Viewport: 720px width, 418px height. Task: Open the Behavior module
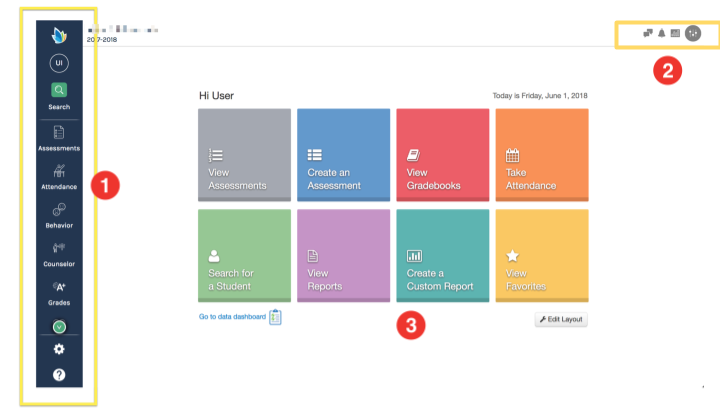click(x=58, y=213)
